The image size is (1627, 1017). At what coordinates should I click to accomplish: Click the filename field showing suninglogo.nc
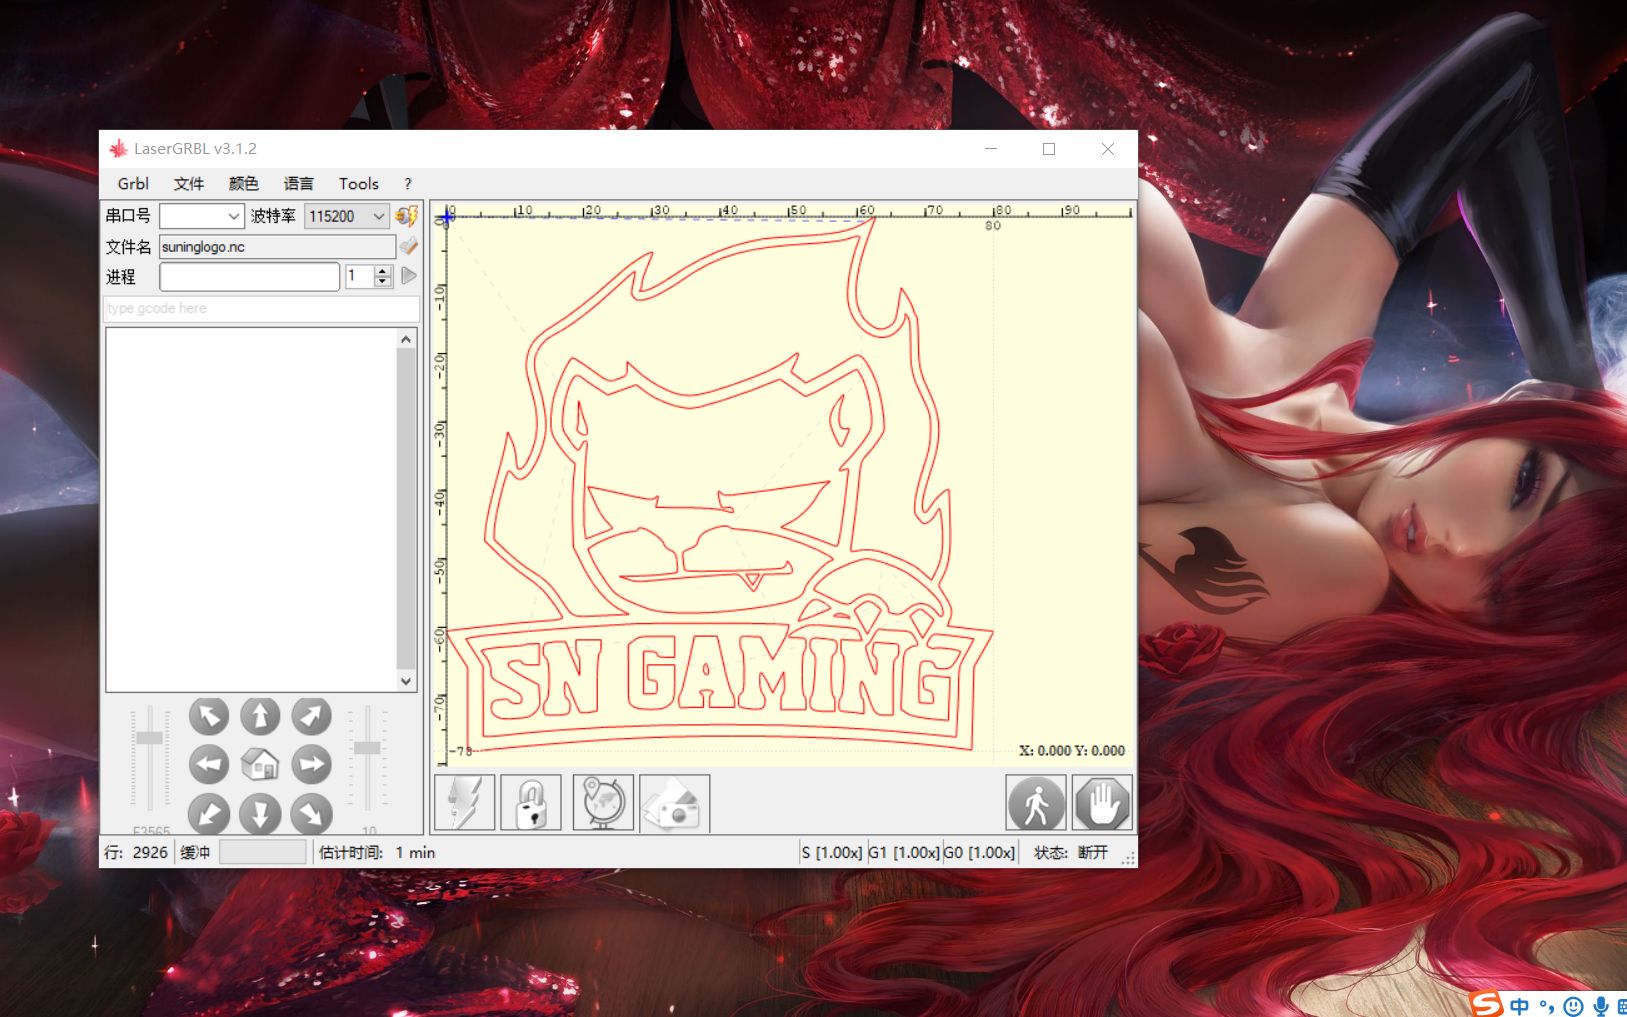[278, 247]
